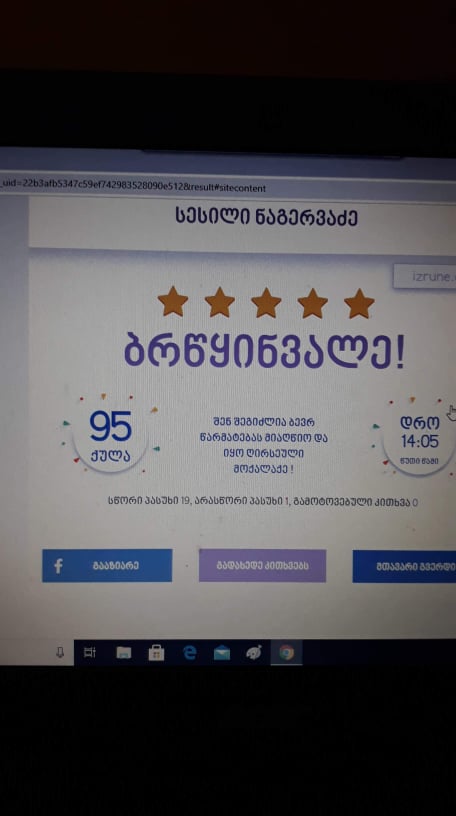
Task: Click the 14:05 time circle
Action: coord(420,438)
